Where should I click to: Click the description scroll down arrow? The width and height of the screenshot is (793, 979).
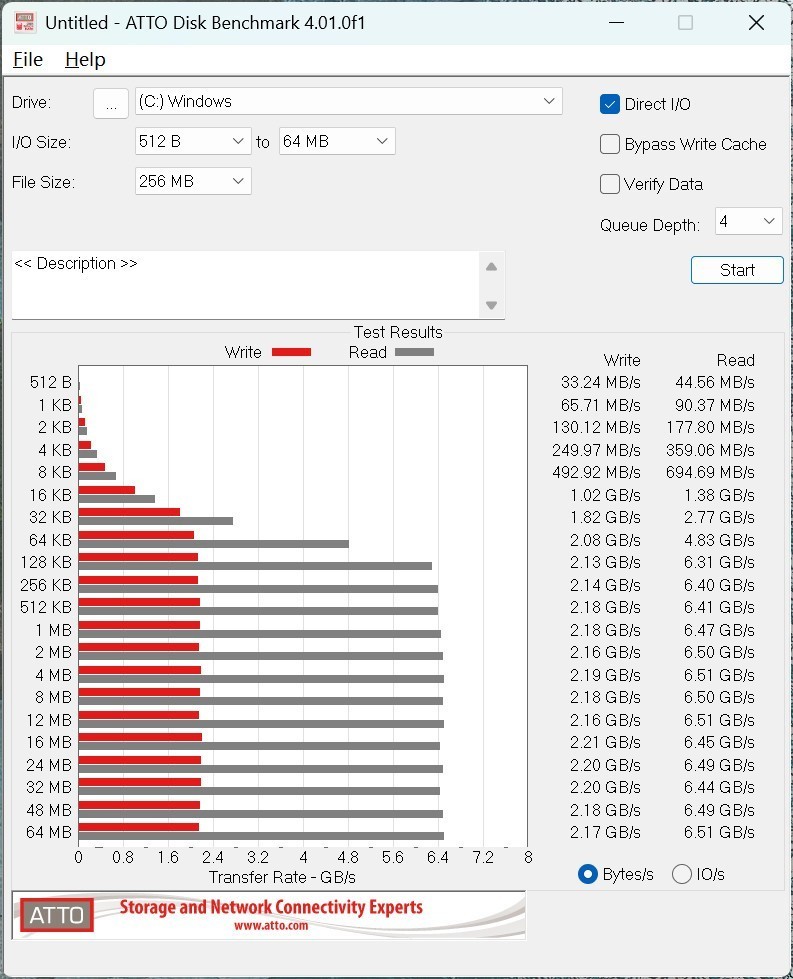[x=491, y=305]
